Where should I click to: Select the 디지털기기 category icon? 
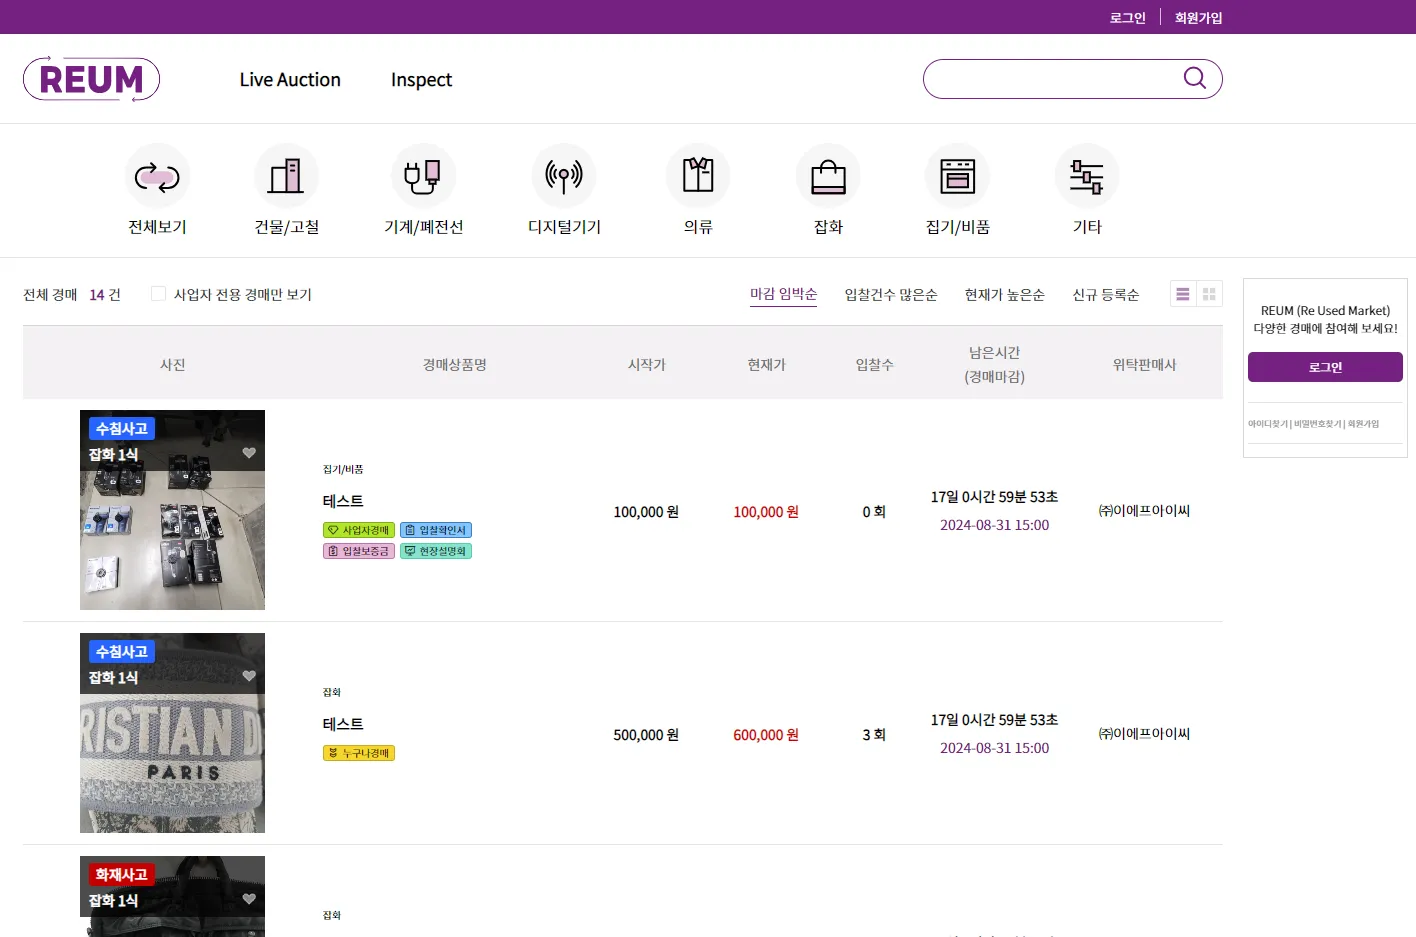(564, 176)
